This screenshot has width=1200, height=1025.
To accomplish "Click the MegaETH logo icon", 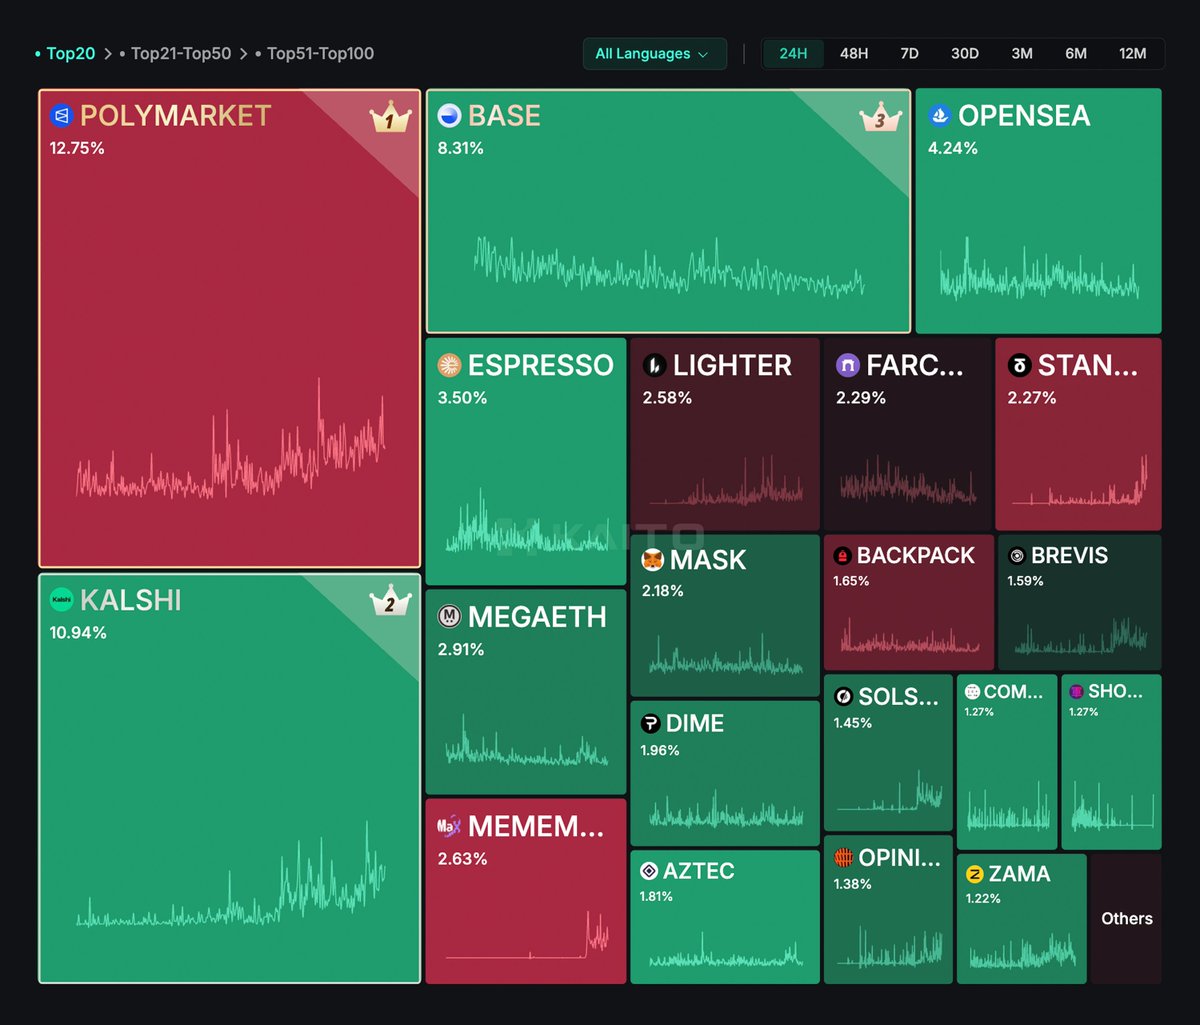I will tap(449, 617).
